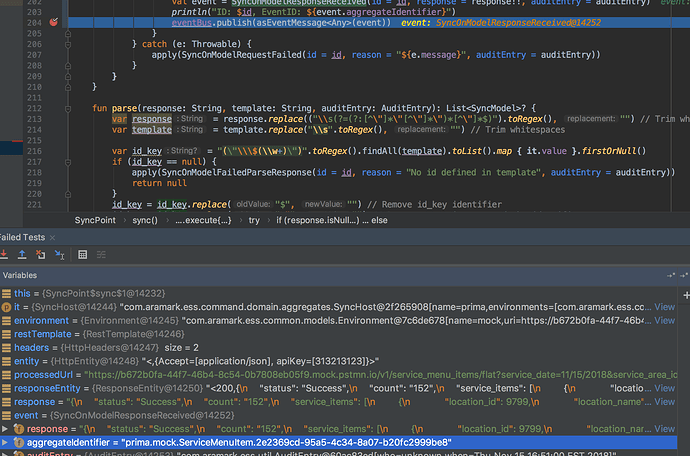
Task: Open the Evaluate Expression calculator icon
Action: (x=82, y=254)
